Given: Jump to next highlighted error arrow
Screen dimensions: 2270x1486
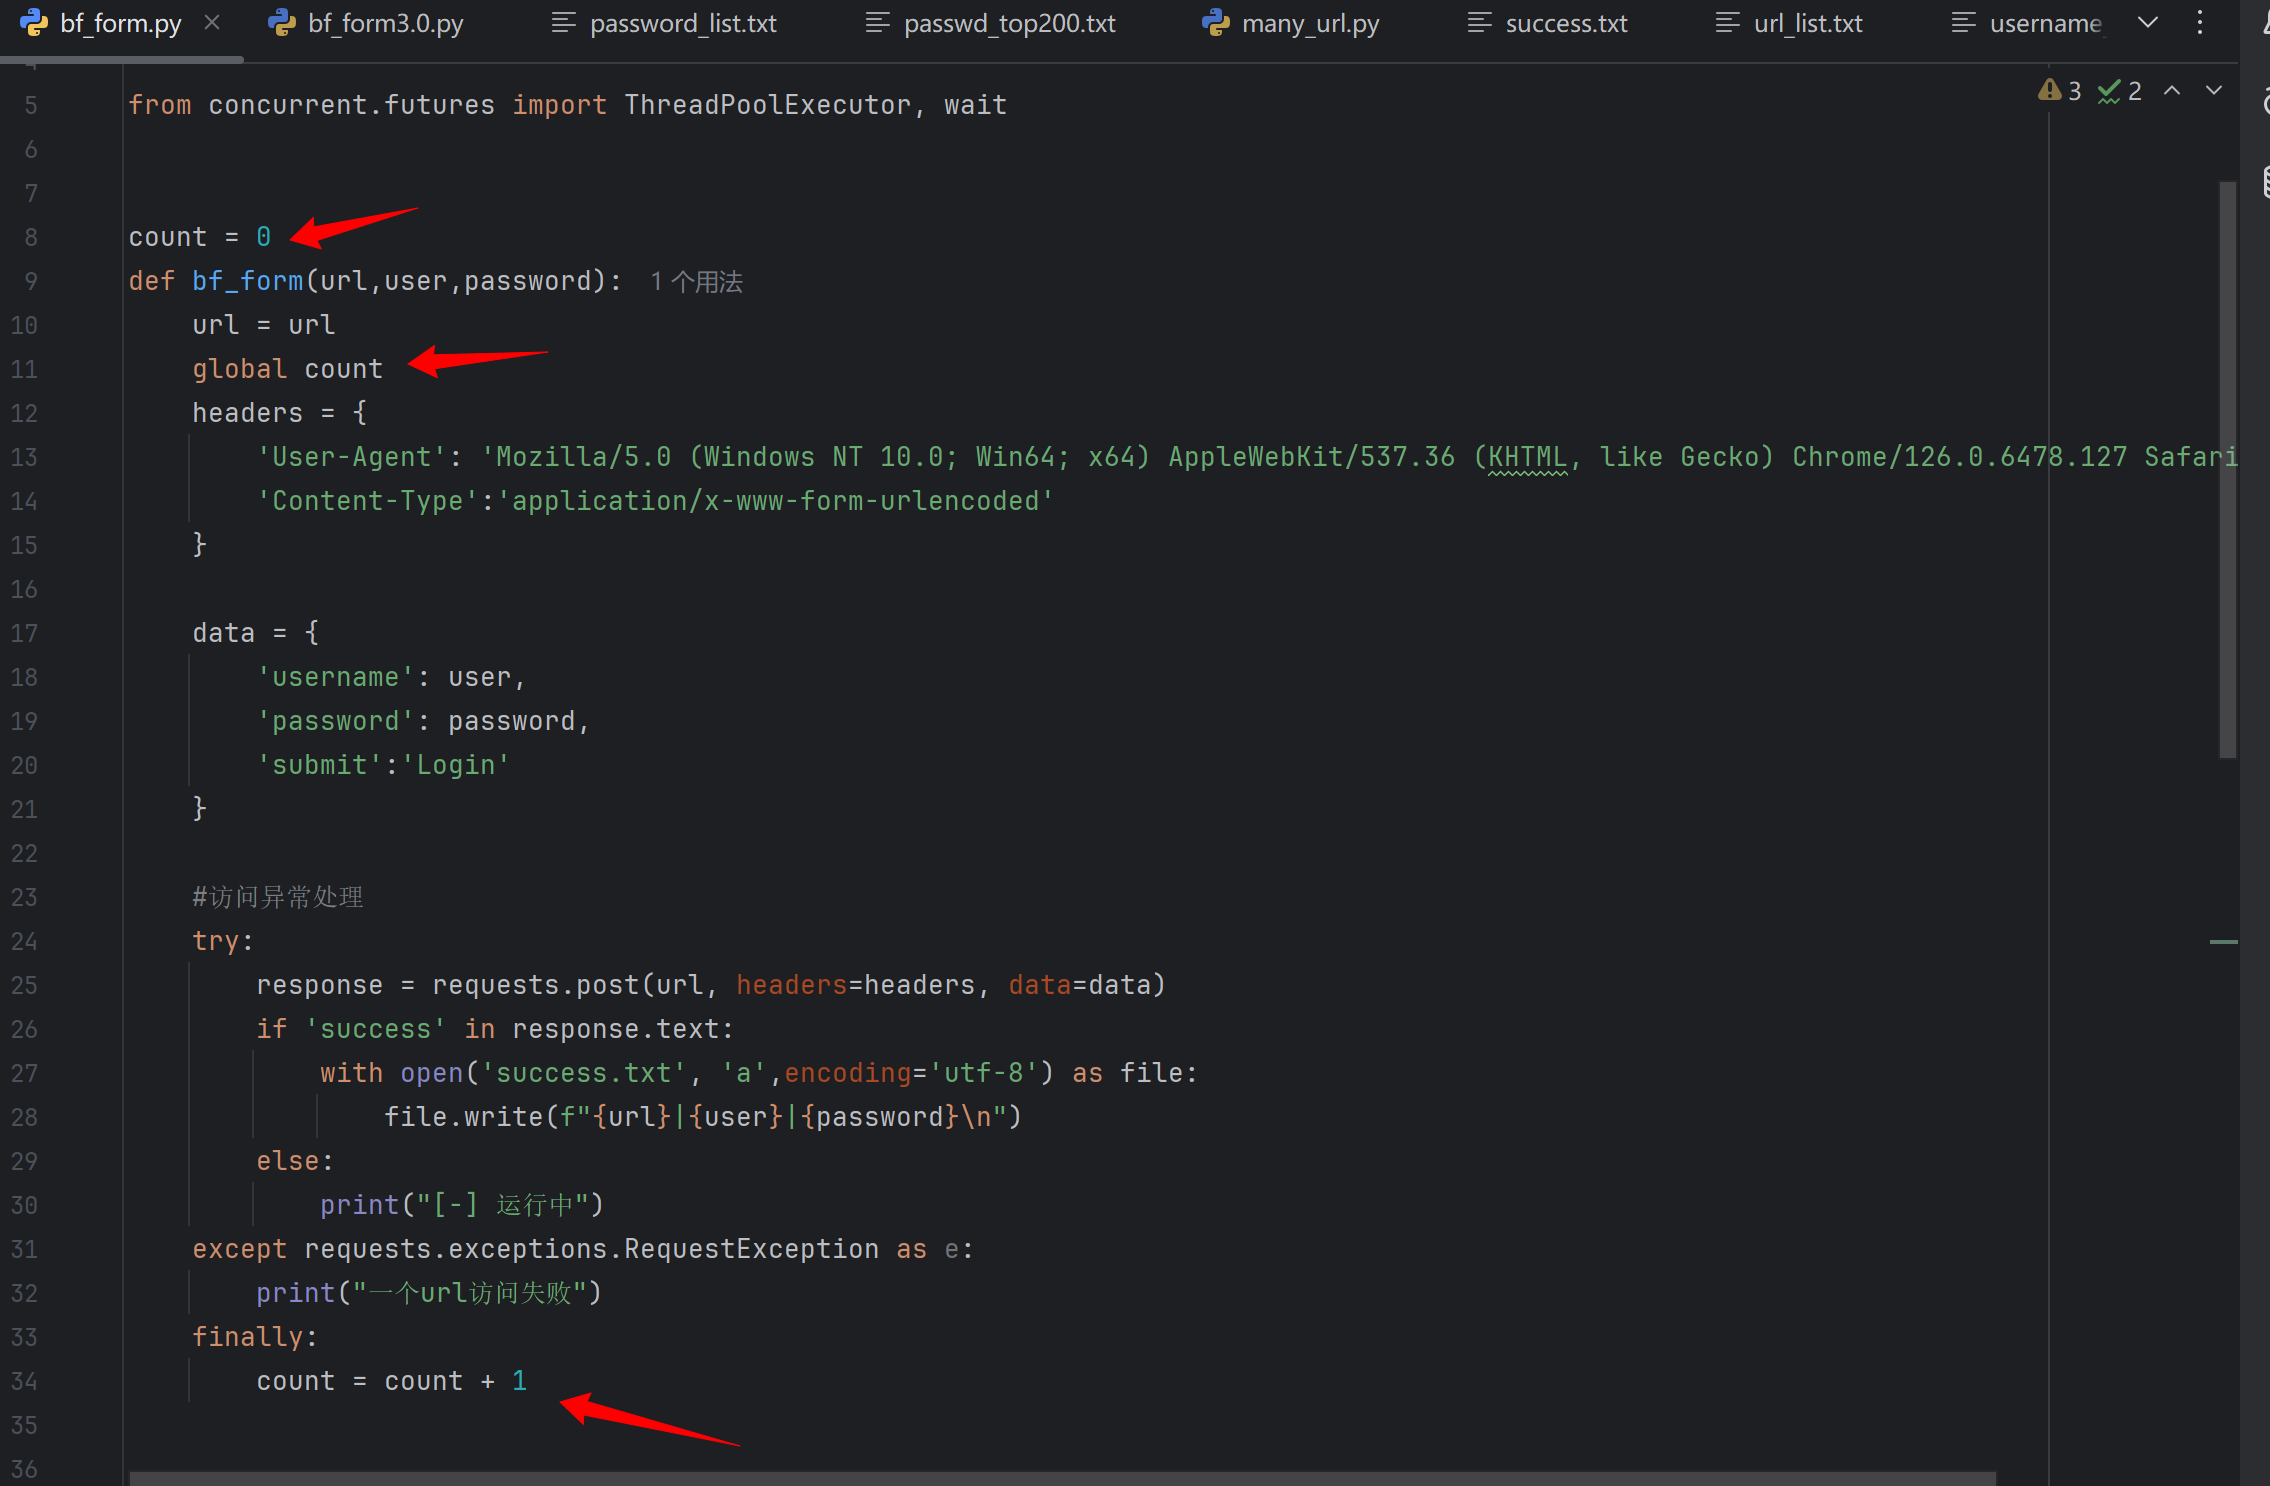Looking at the screenshot, I should tap(2214, 91).
